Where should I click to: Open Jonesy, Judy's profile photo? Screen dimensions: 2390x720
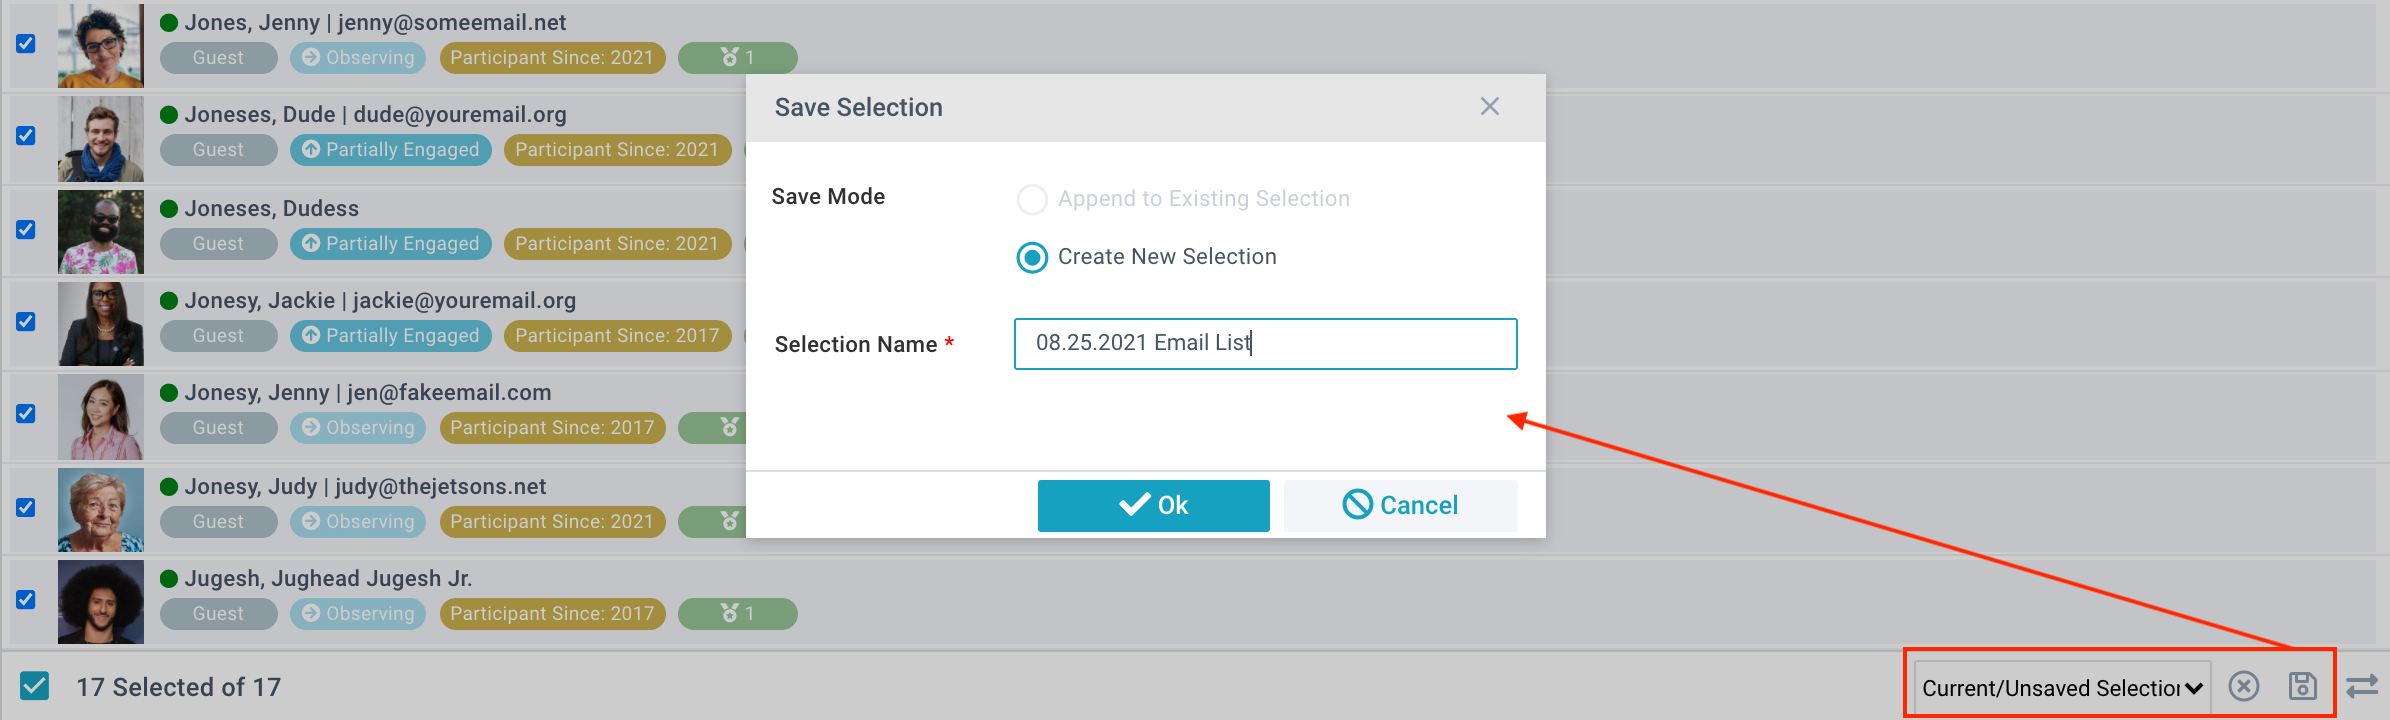(101, 510)
